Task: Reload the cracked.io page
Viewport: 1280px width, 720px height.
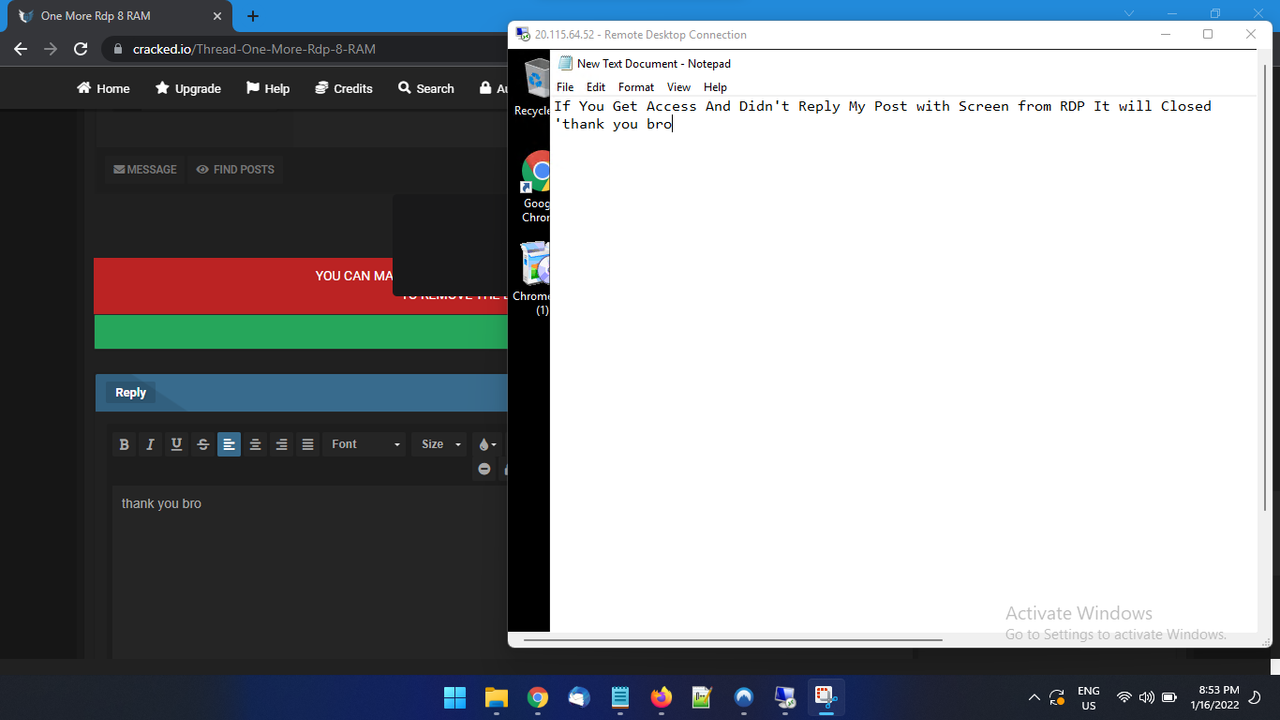Action: click(82, 49)
